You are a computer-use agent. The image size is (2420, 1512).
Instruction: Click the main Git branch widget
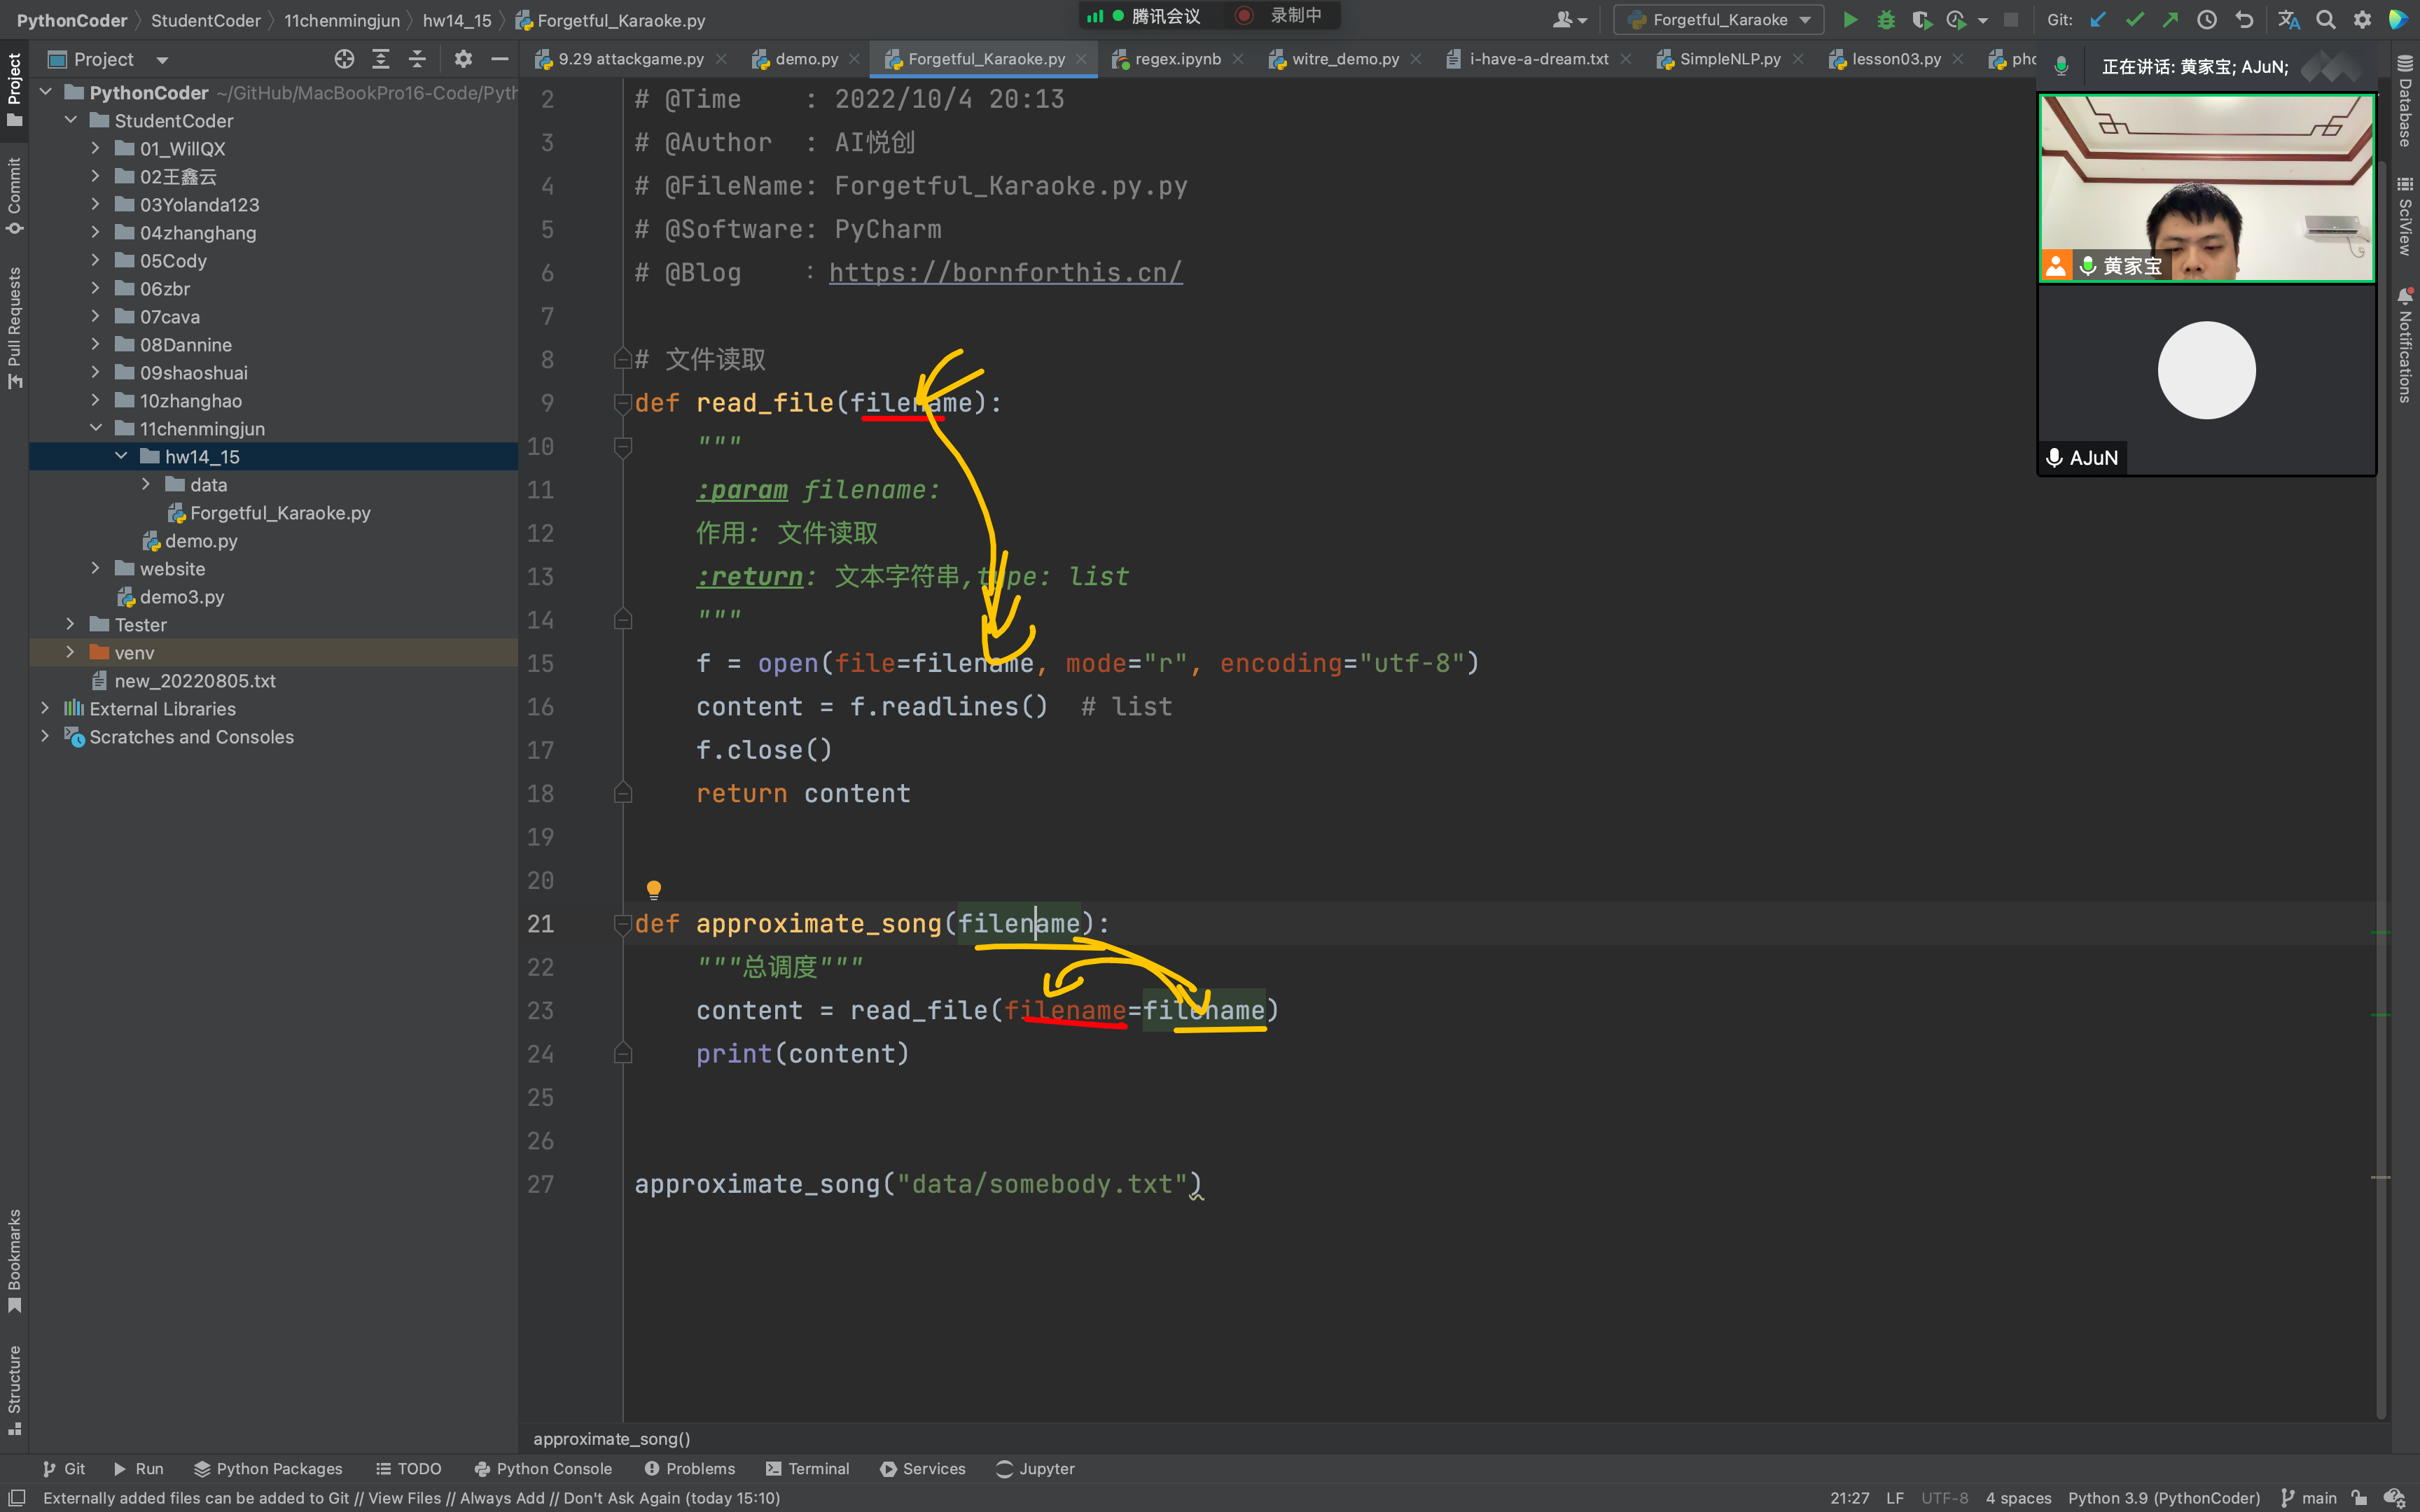[2308, 1497]
